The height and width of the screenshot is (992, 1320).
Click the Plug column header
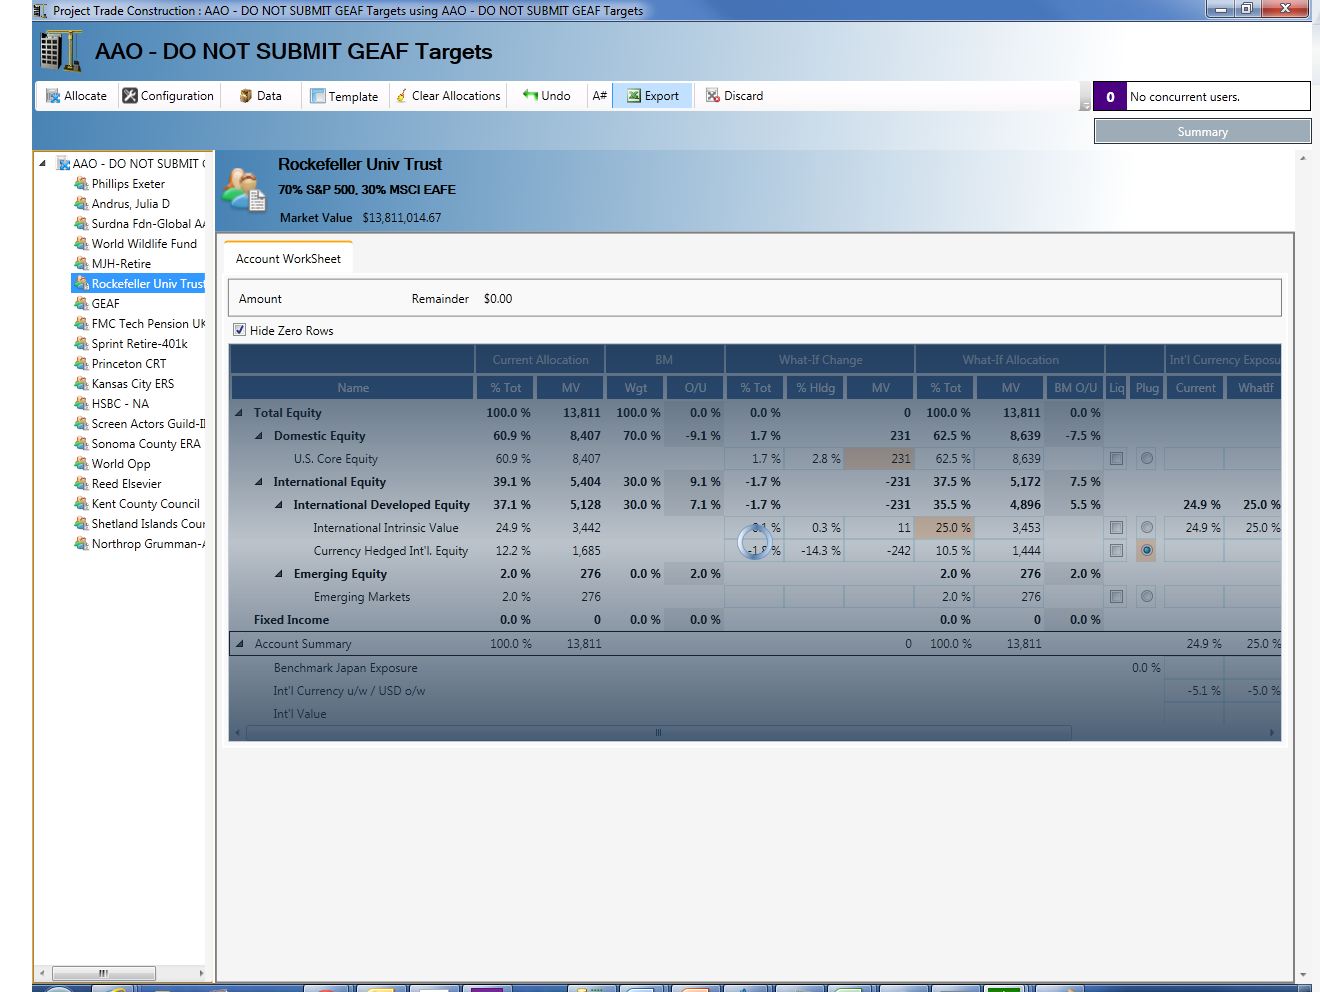1147,388
